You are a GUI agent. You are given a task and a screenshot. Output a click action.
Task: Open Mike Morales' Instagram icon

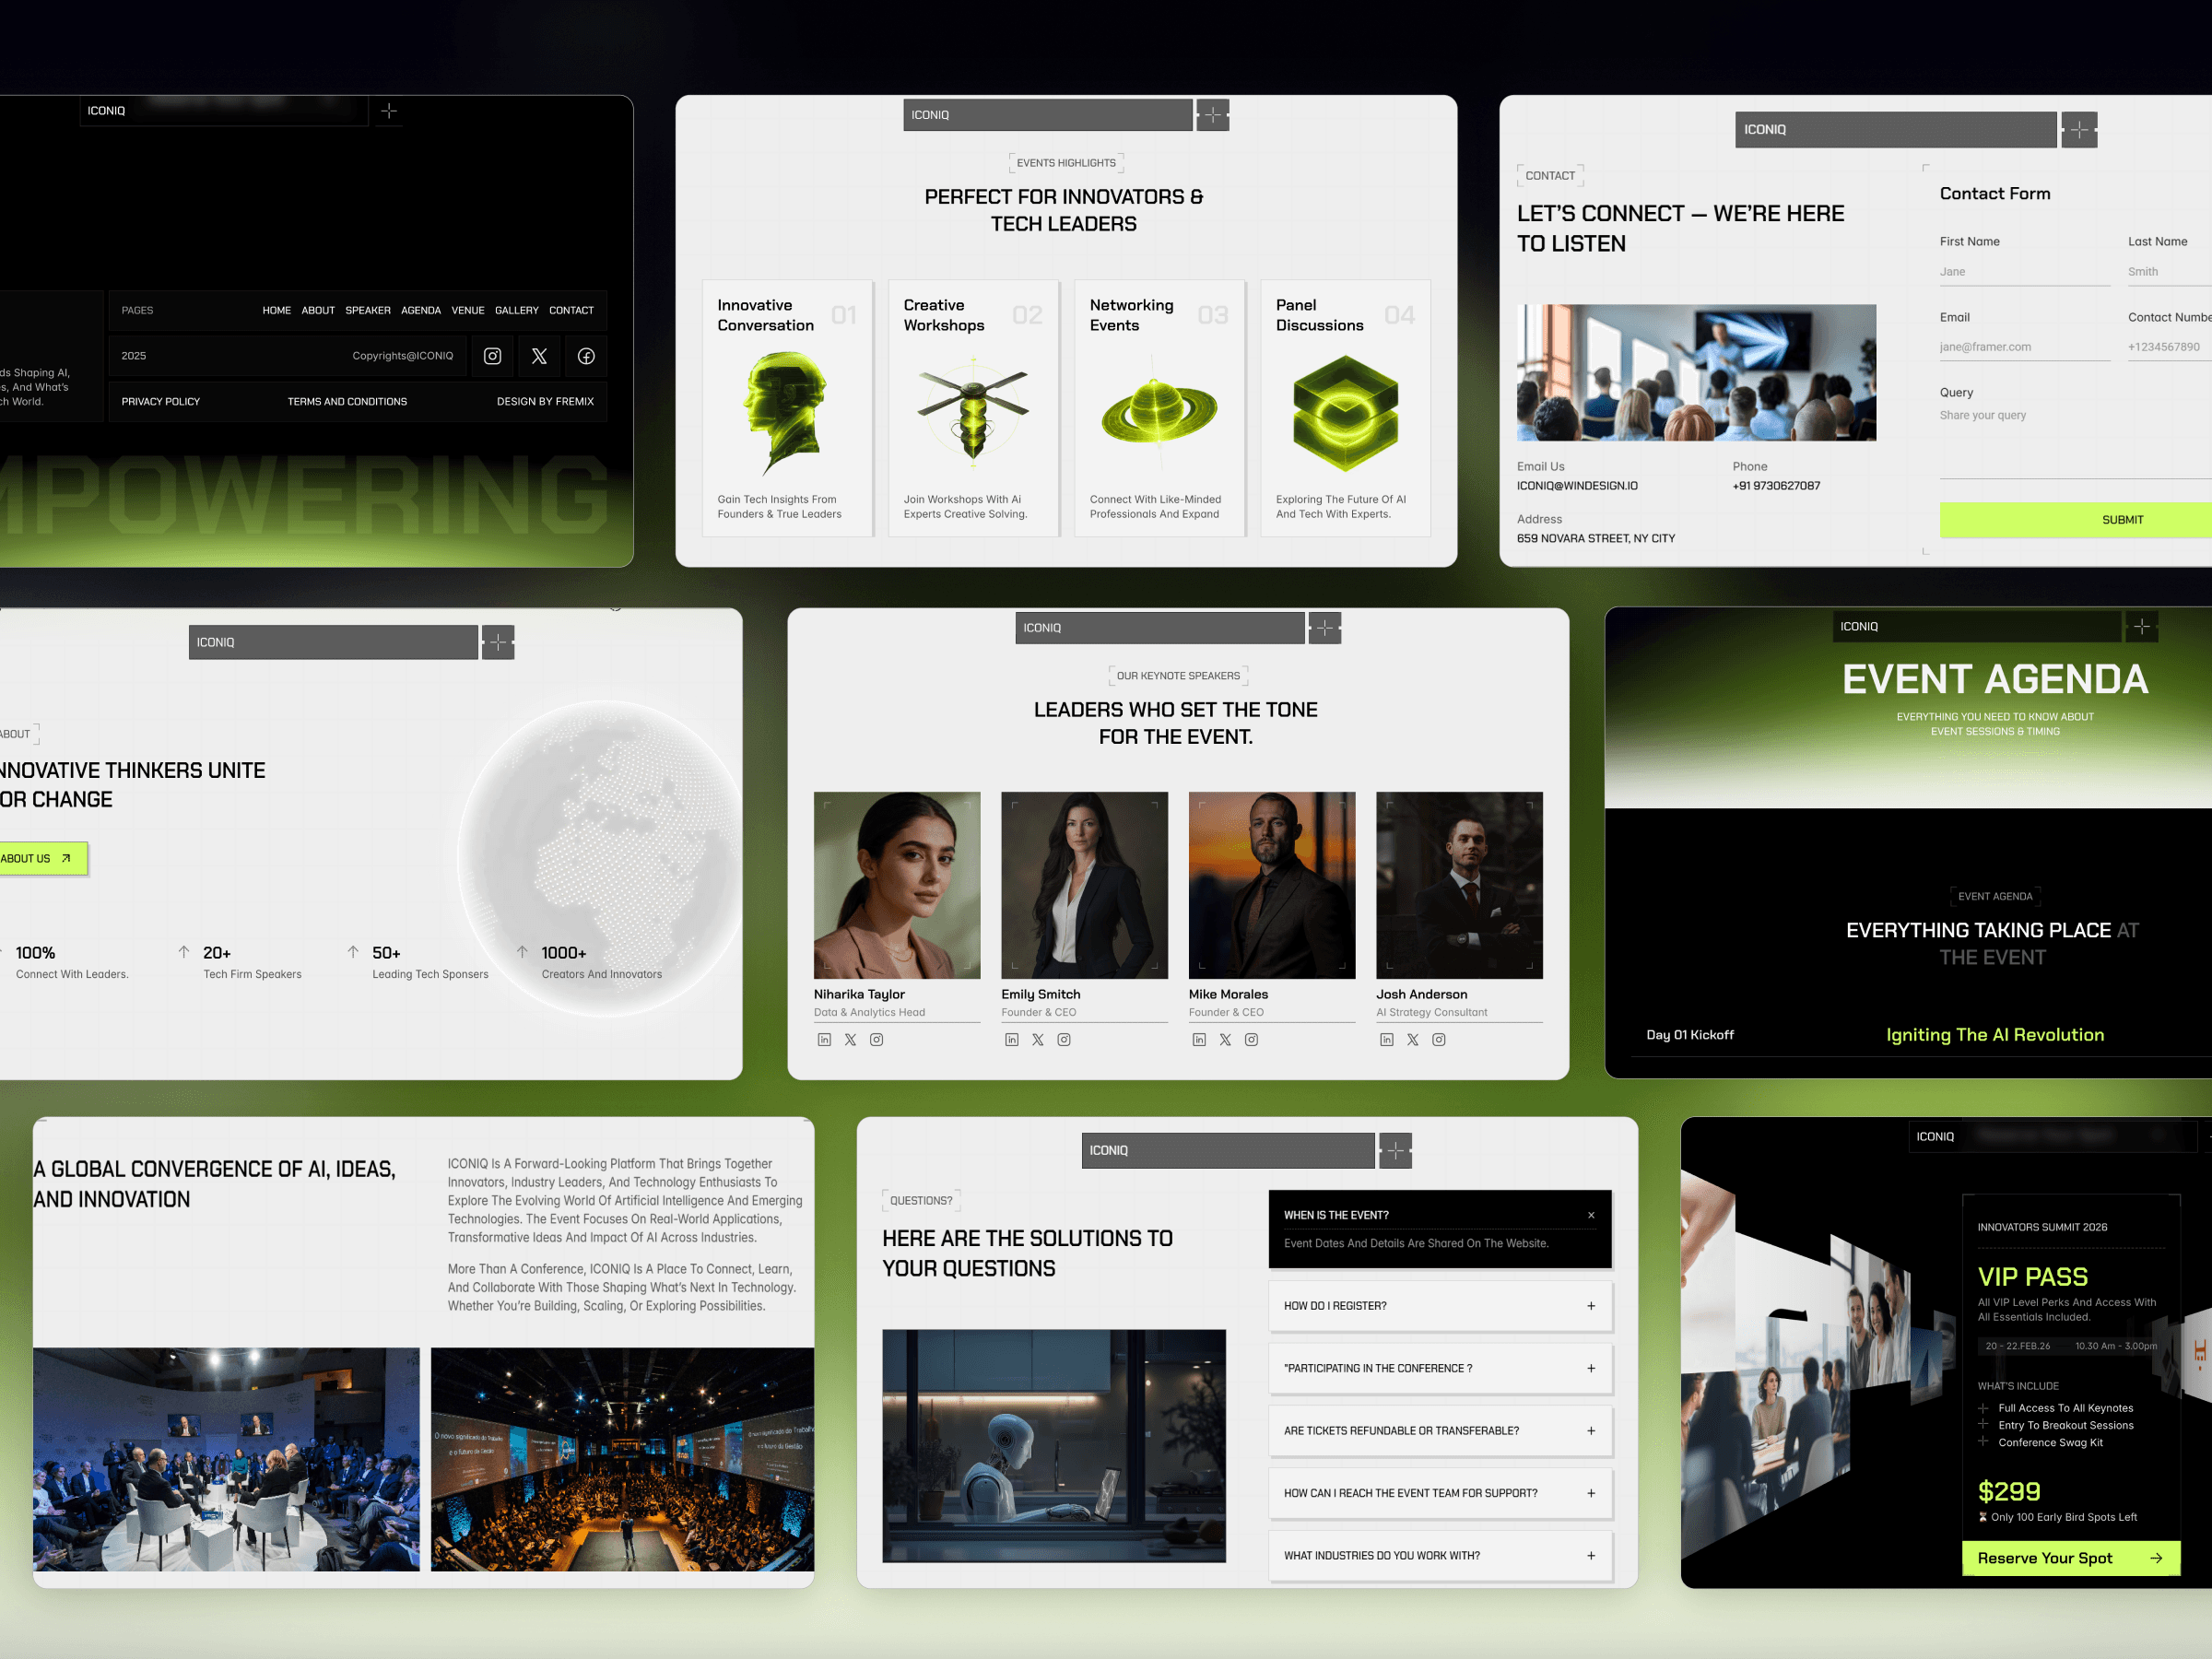click(x=1251, y=1040)
